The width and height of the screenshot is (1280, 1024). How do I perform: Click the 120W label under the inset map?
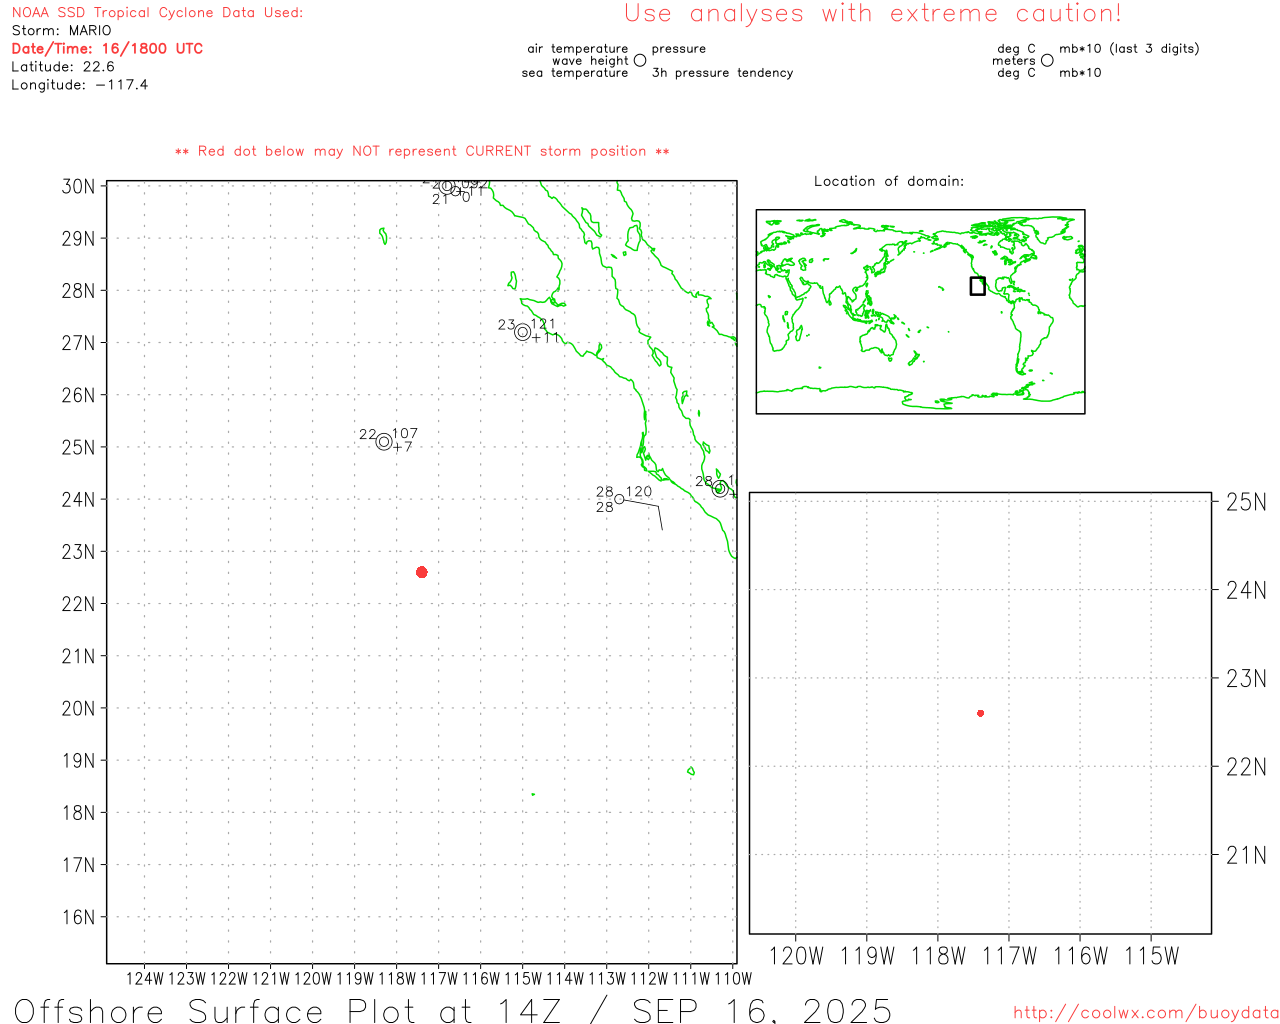pos(796,956)
